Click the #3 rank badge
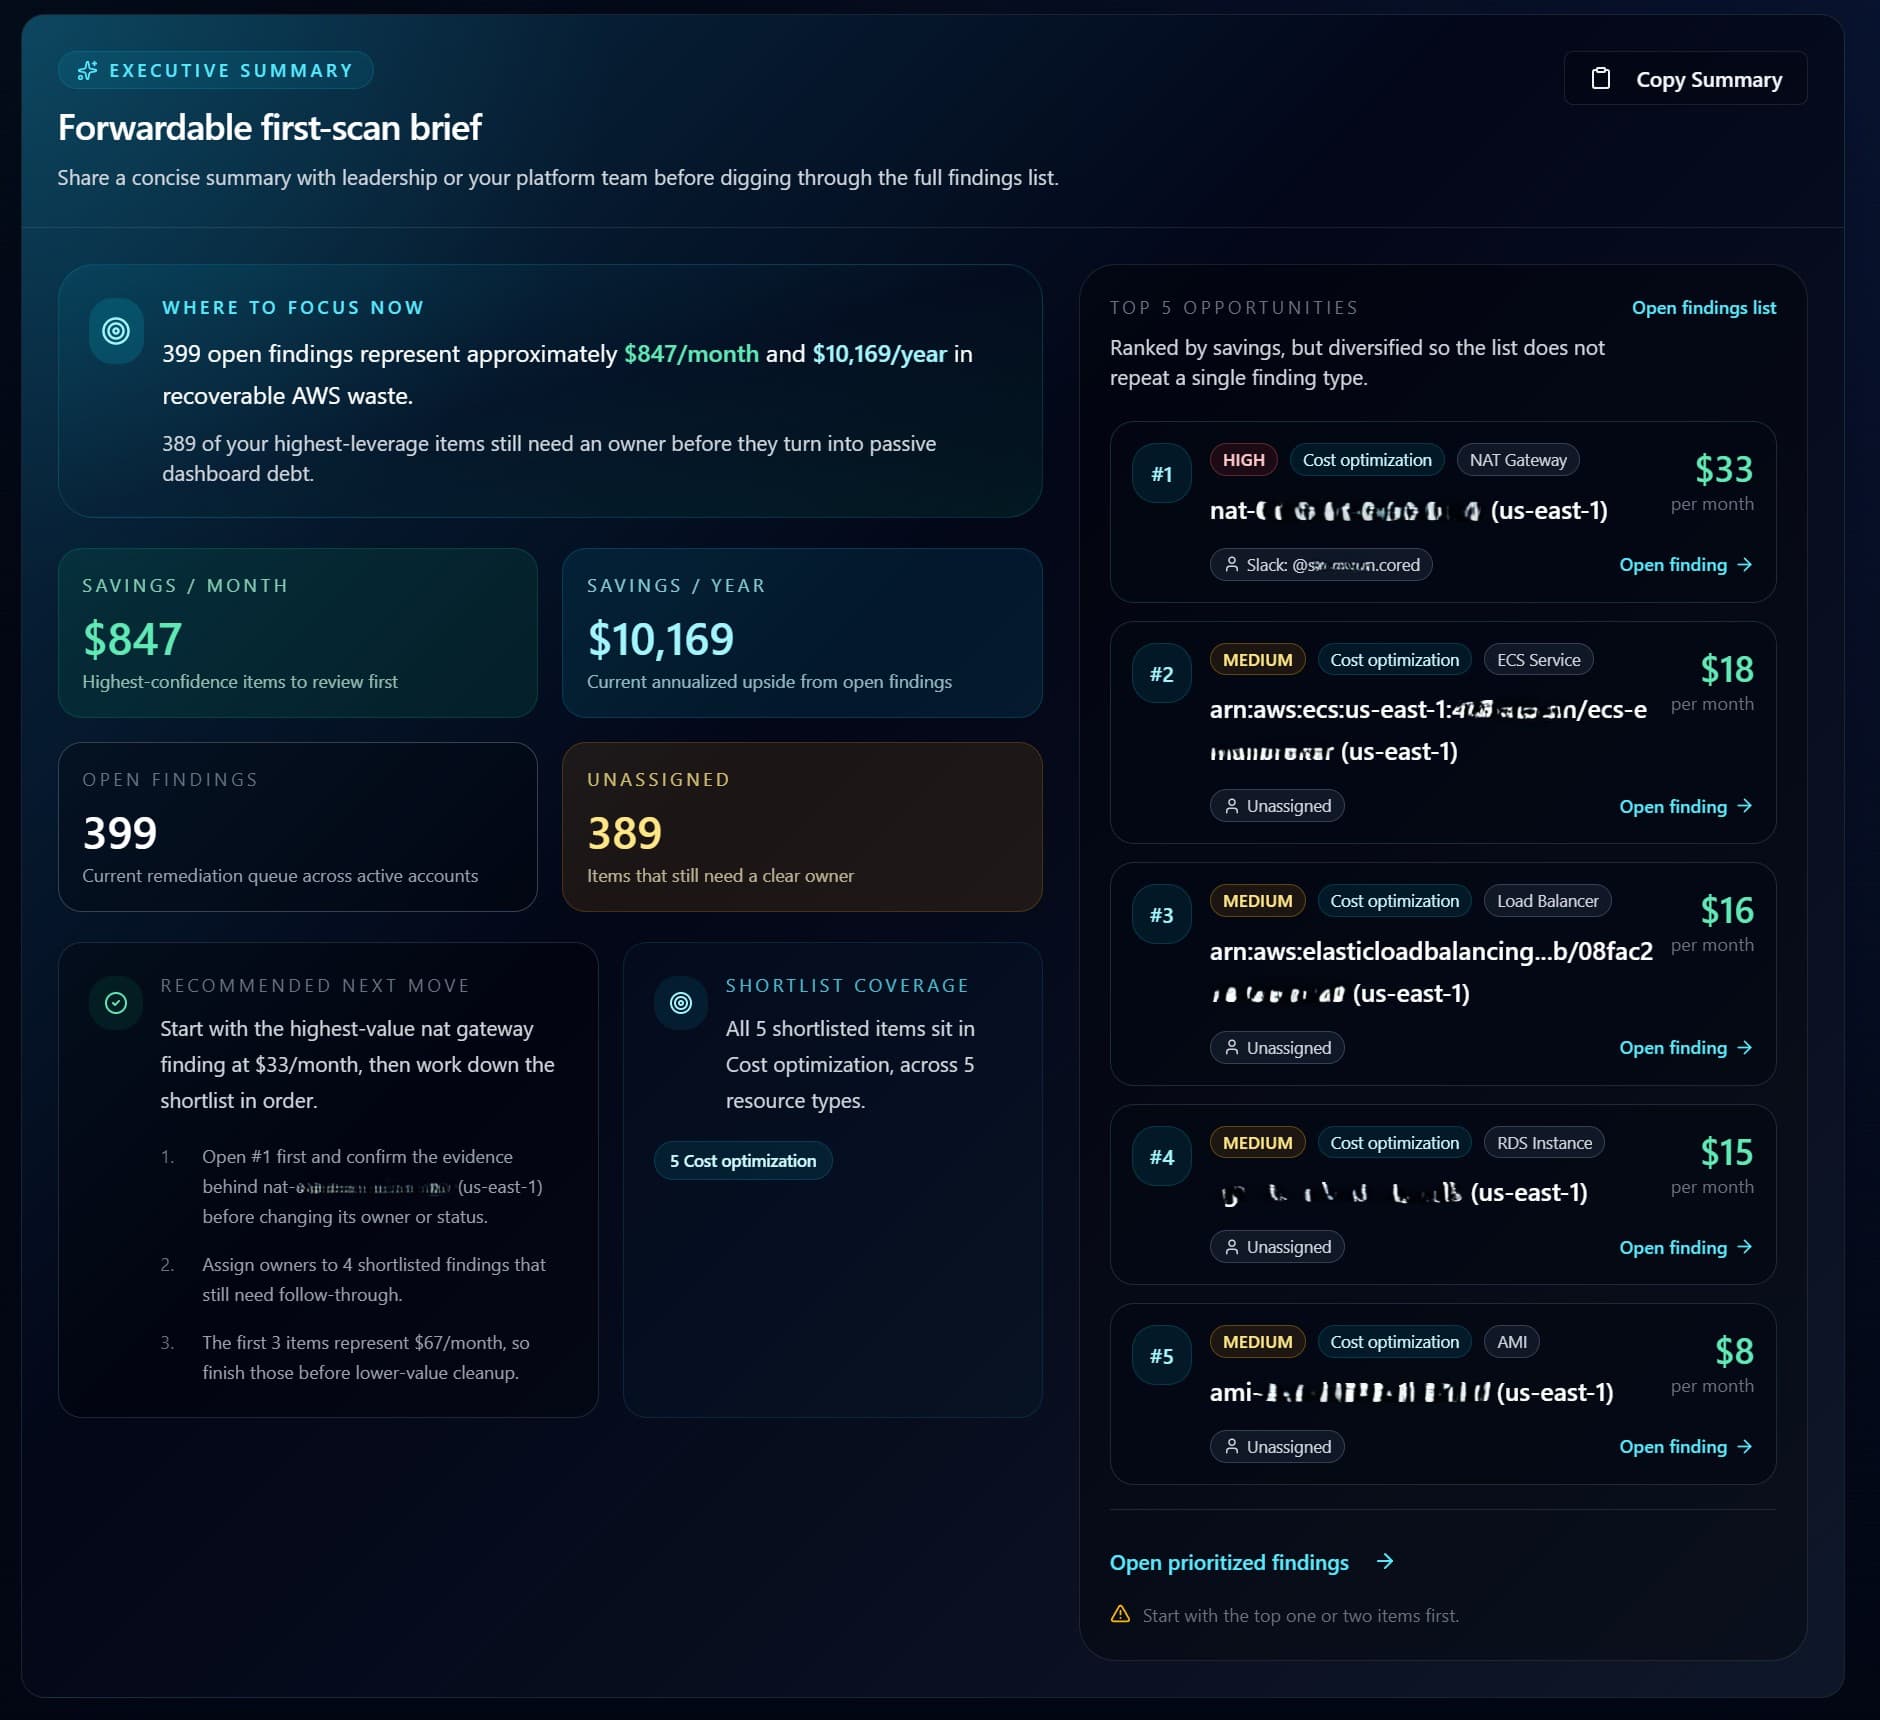The width and height of the screenshot is (1880, 1720). tap(1161, 915)
